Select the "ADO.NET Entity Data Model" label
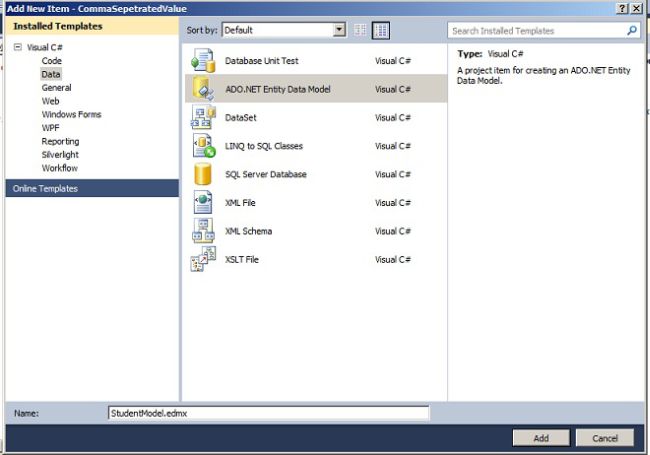 278,89
